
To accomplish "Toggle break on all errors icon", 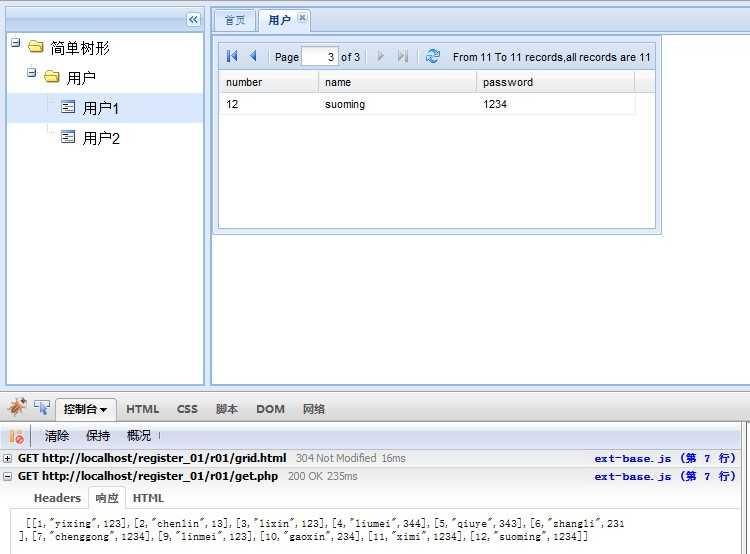I will click(17, 437).
